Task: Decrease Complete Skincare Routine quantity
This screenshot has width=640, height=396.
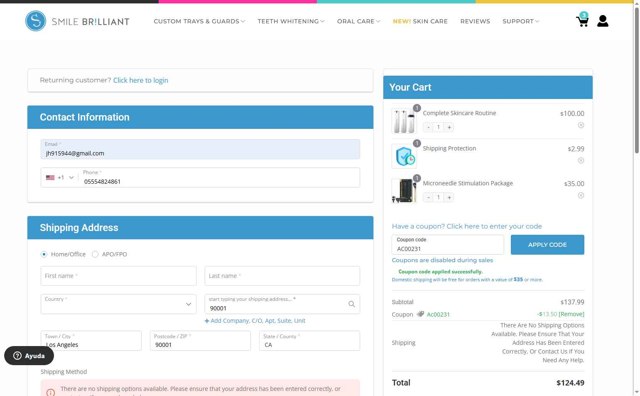Action: [x=428, y=127]
